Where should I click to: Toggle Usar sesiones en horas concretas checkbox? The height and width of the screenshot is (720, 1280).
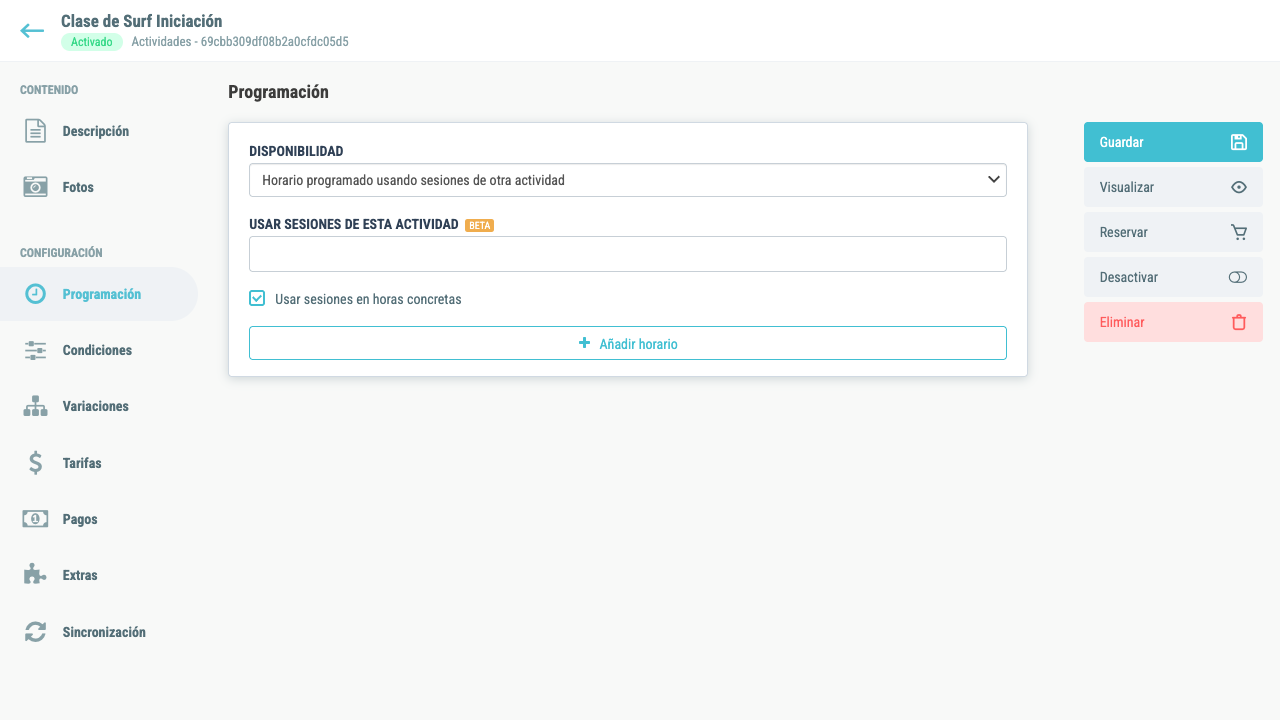(x=257, y=298)
